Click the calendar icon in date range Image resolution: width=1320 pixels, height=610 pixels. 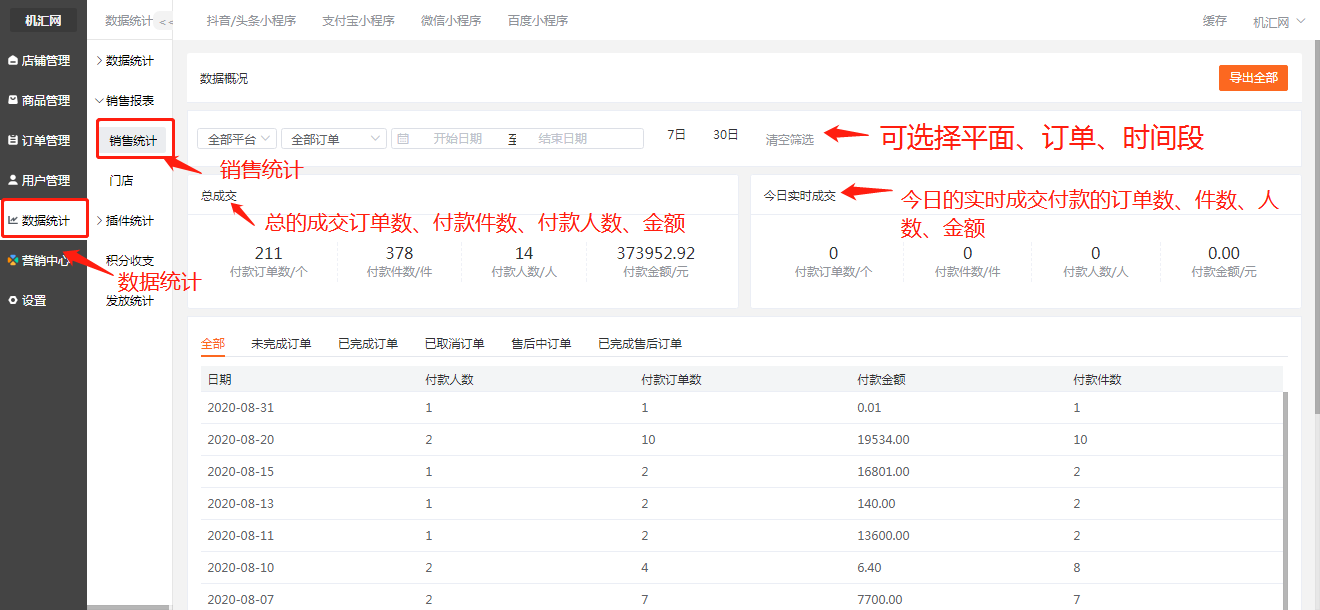point(403,139)
